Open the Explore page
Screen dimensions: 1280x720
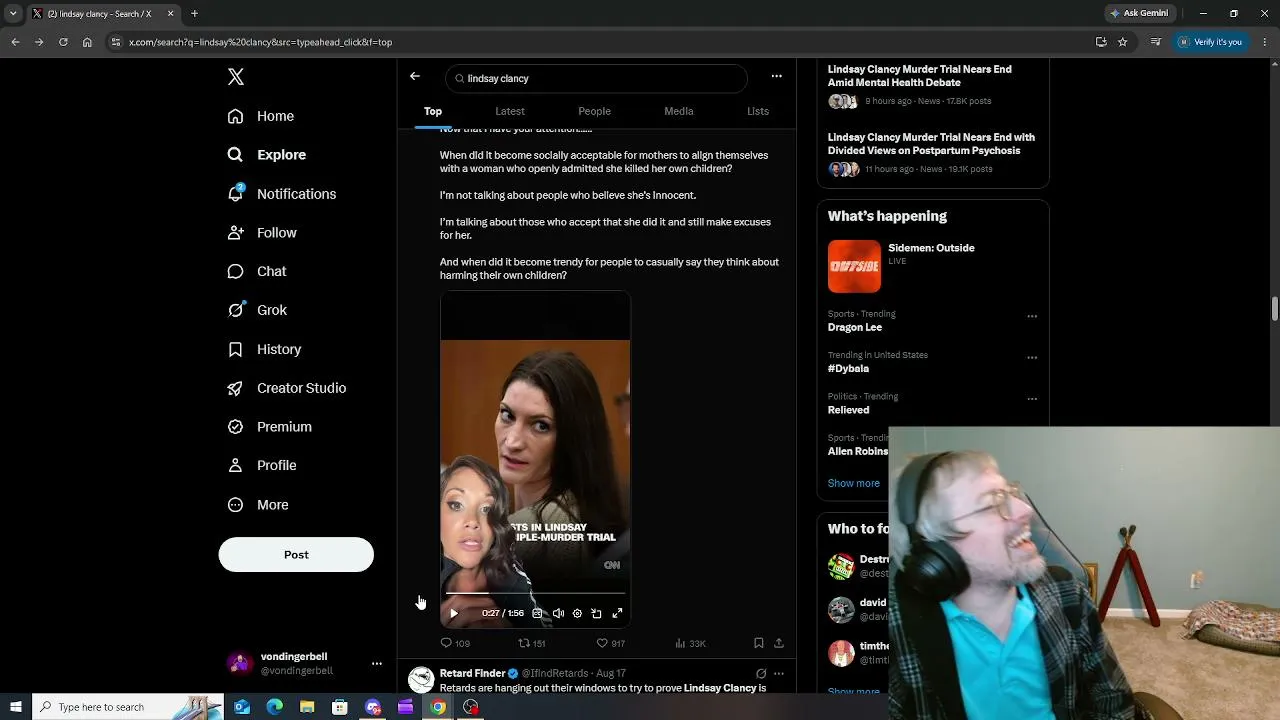coord(267,155)
